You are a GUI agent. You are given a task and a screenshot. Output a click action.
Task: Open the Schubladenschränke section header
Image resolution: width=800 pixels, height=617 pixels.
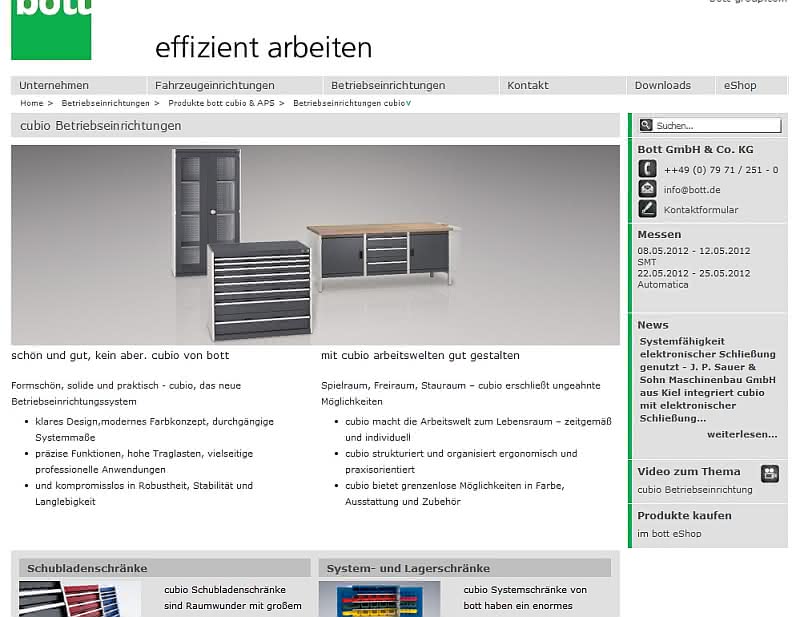point(165,568)
